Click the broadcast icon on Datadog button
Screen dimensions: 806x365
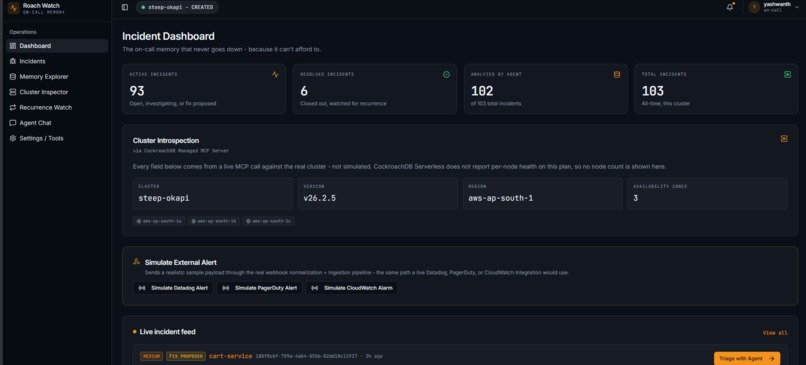(142, 288)
